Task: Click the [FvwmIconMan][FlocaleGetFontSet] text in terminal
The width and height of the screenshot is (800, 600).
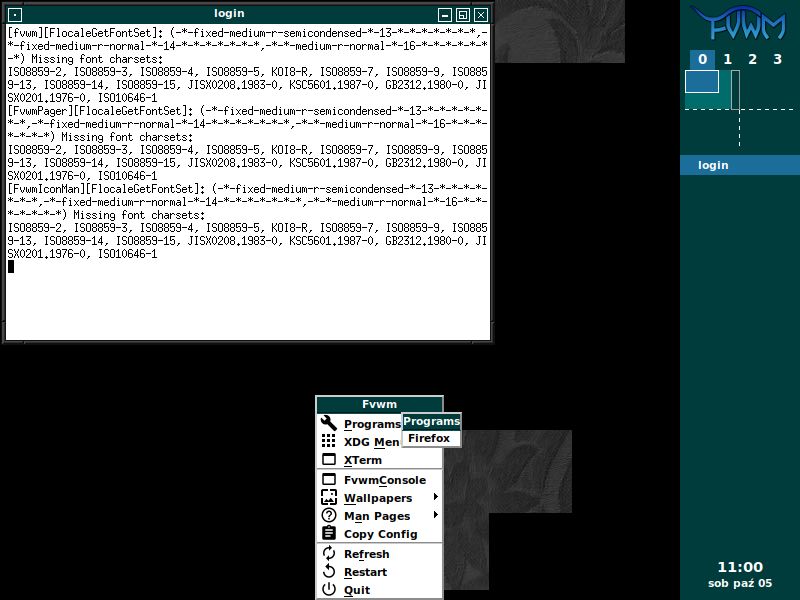Action: 106,189
